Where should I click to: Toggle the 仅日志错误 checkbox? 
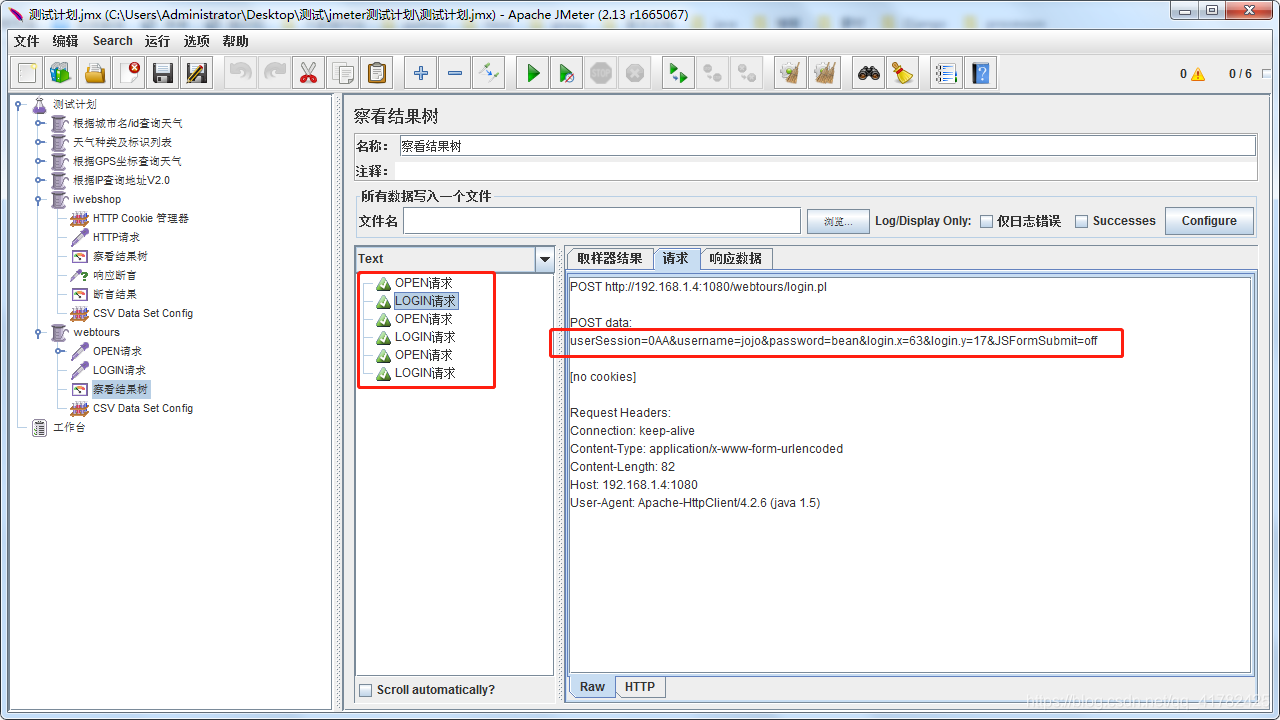point(986,221)
